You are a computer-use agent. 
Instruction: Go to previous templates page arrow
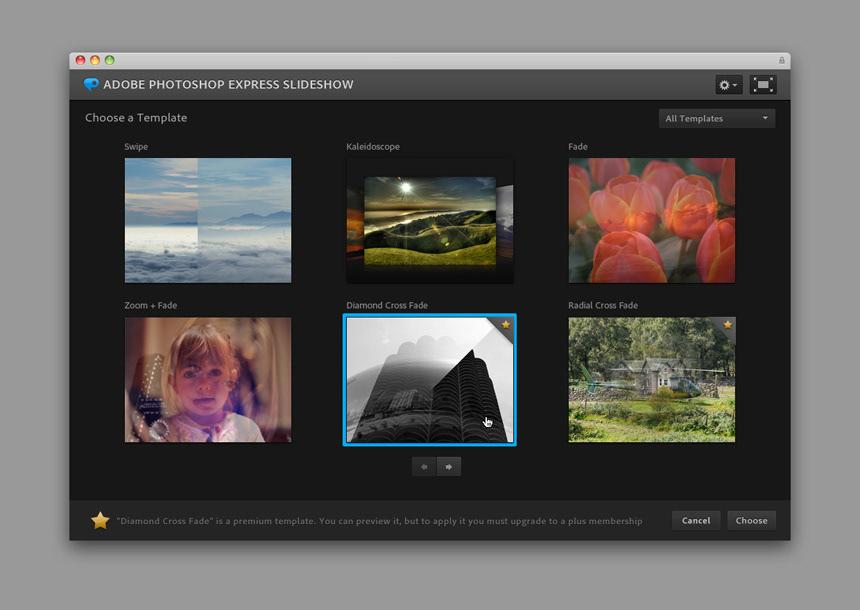point(424,467)
